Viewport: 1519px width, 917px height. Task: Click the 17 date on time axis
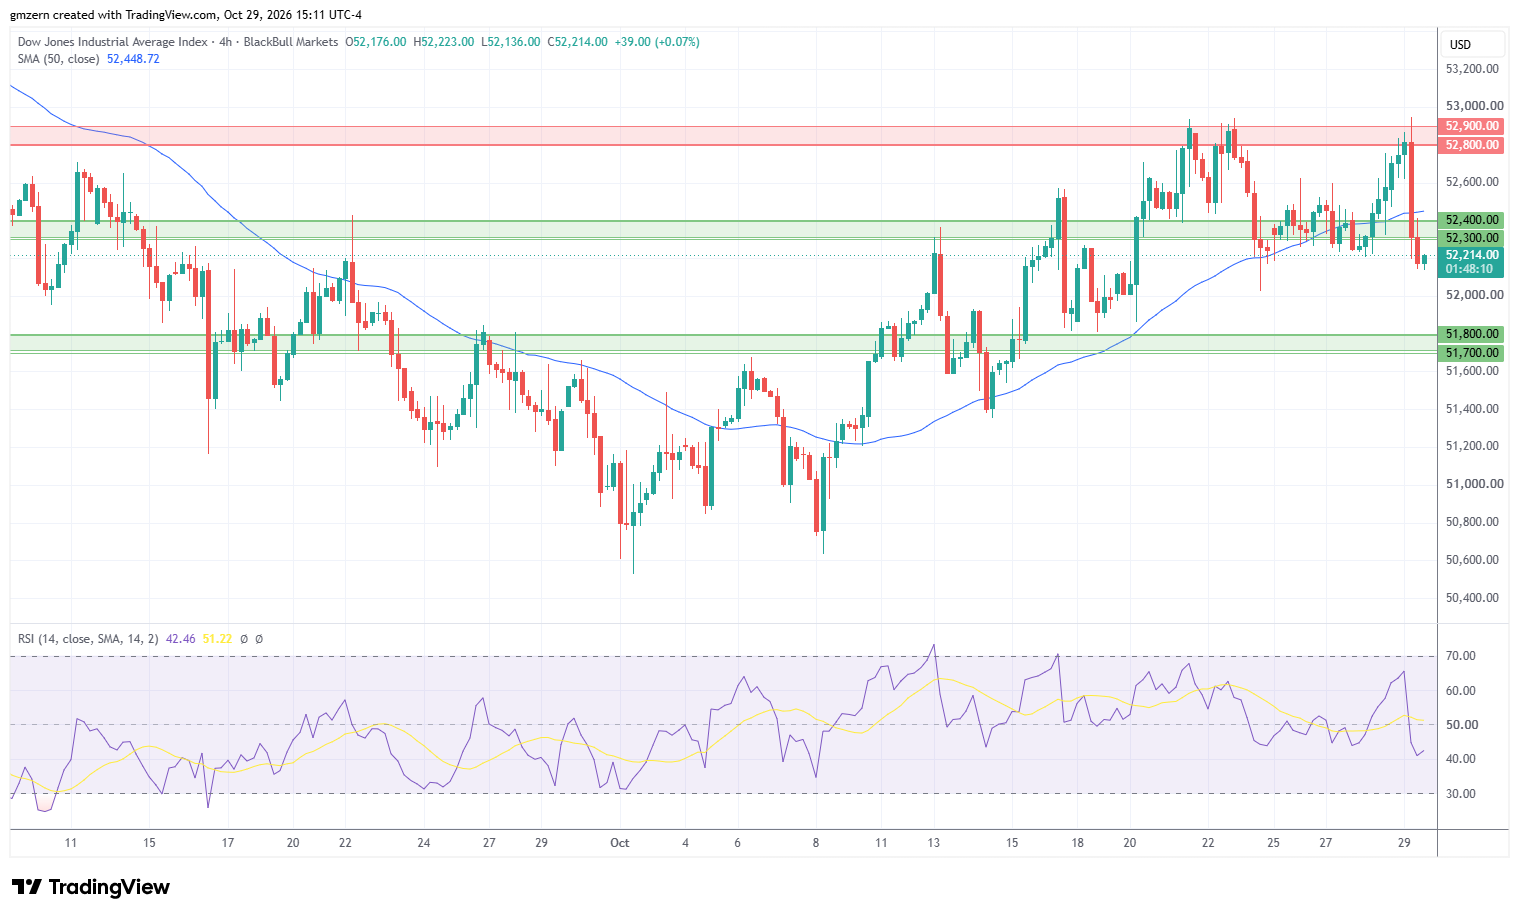tap(228, 843)
